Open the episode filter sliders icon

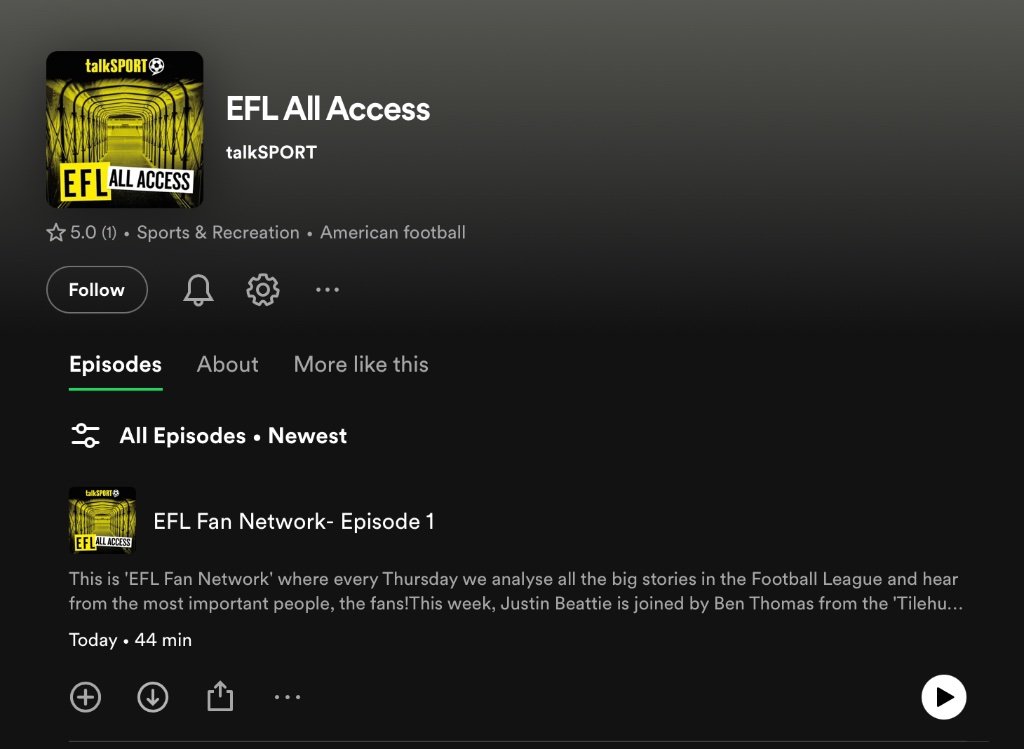[86, 436]
